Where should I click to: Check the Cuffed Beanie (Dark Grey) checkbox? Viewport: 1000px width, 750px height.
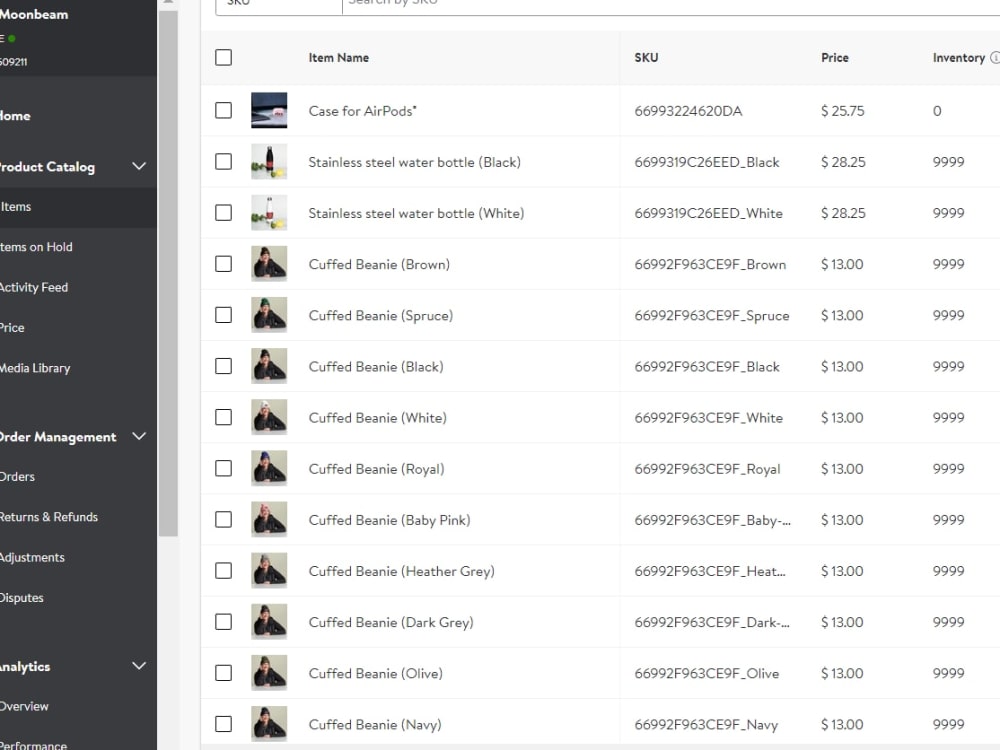223,621
